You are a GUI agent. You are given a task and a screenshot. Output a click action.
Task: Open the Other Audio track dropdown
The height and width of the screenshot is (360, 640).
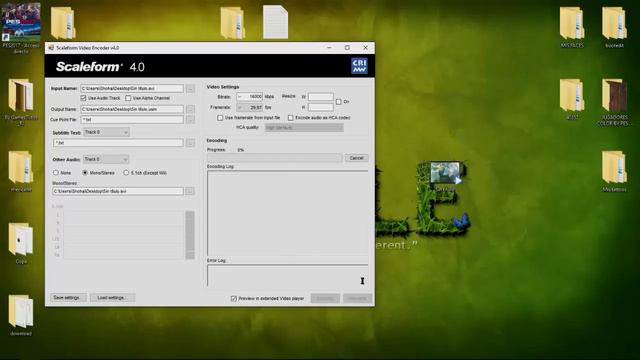(106, 159)
